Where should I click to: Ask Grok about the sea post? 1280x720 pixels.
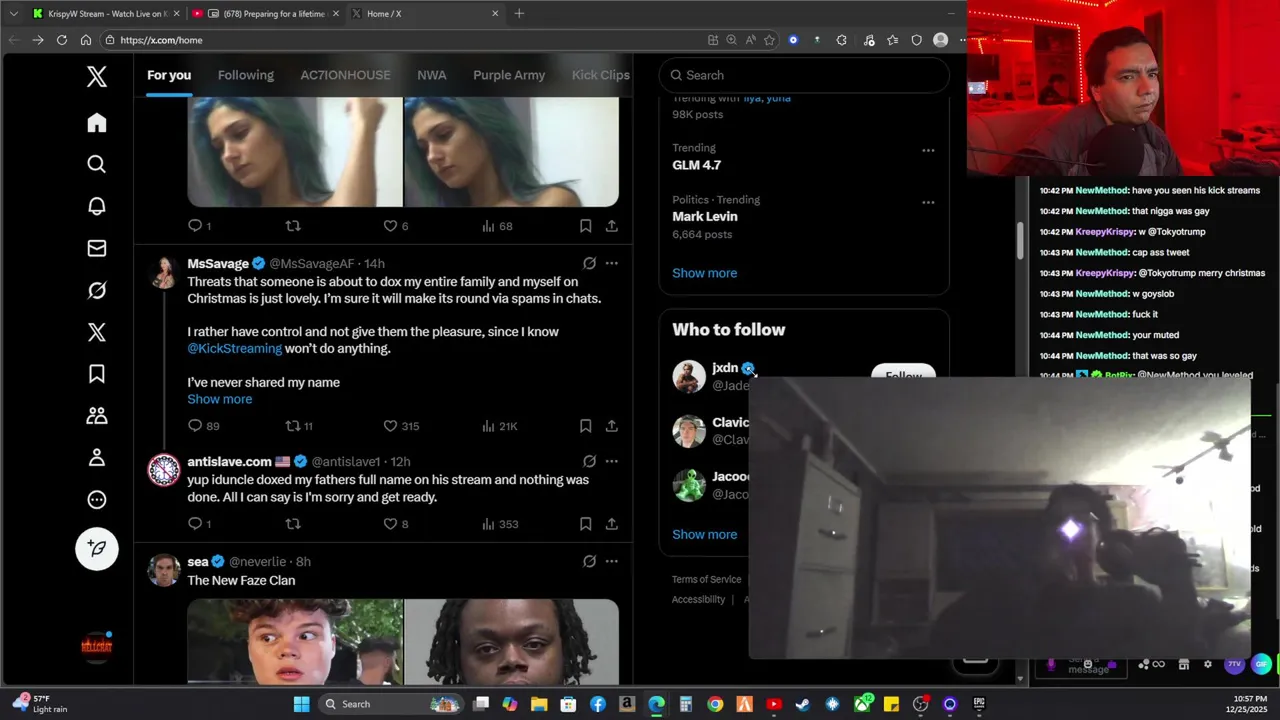tap(589, 562)
